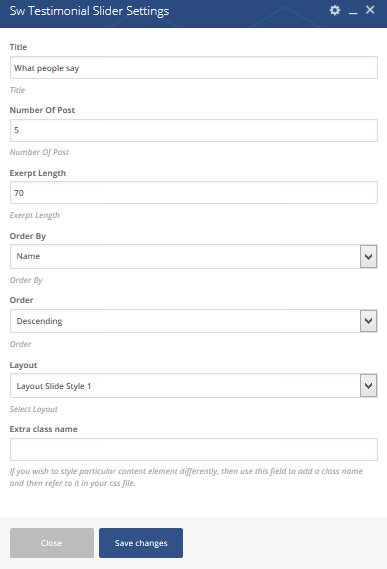Open the Order dropdown arrow next to Descending

point(368,321)
